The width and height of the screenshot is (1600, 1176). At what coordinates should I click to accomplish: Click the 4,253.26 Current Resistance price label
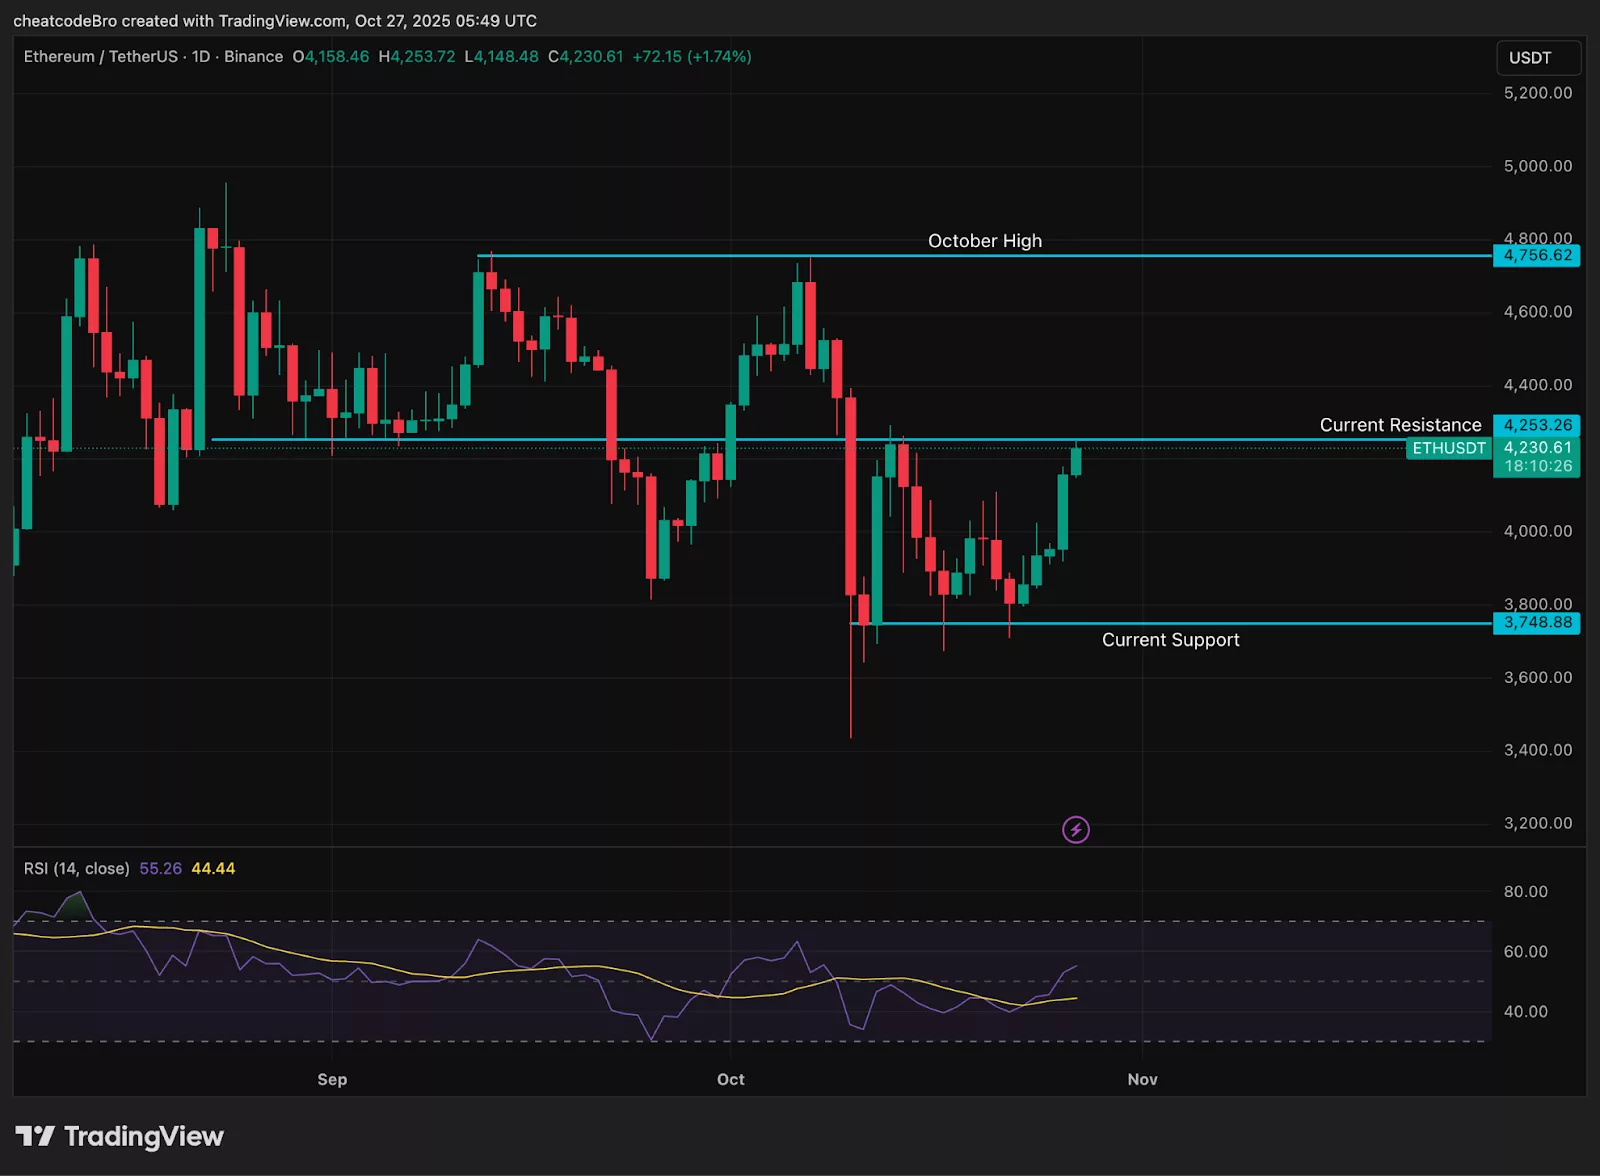[1537, 424]
